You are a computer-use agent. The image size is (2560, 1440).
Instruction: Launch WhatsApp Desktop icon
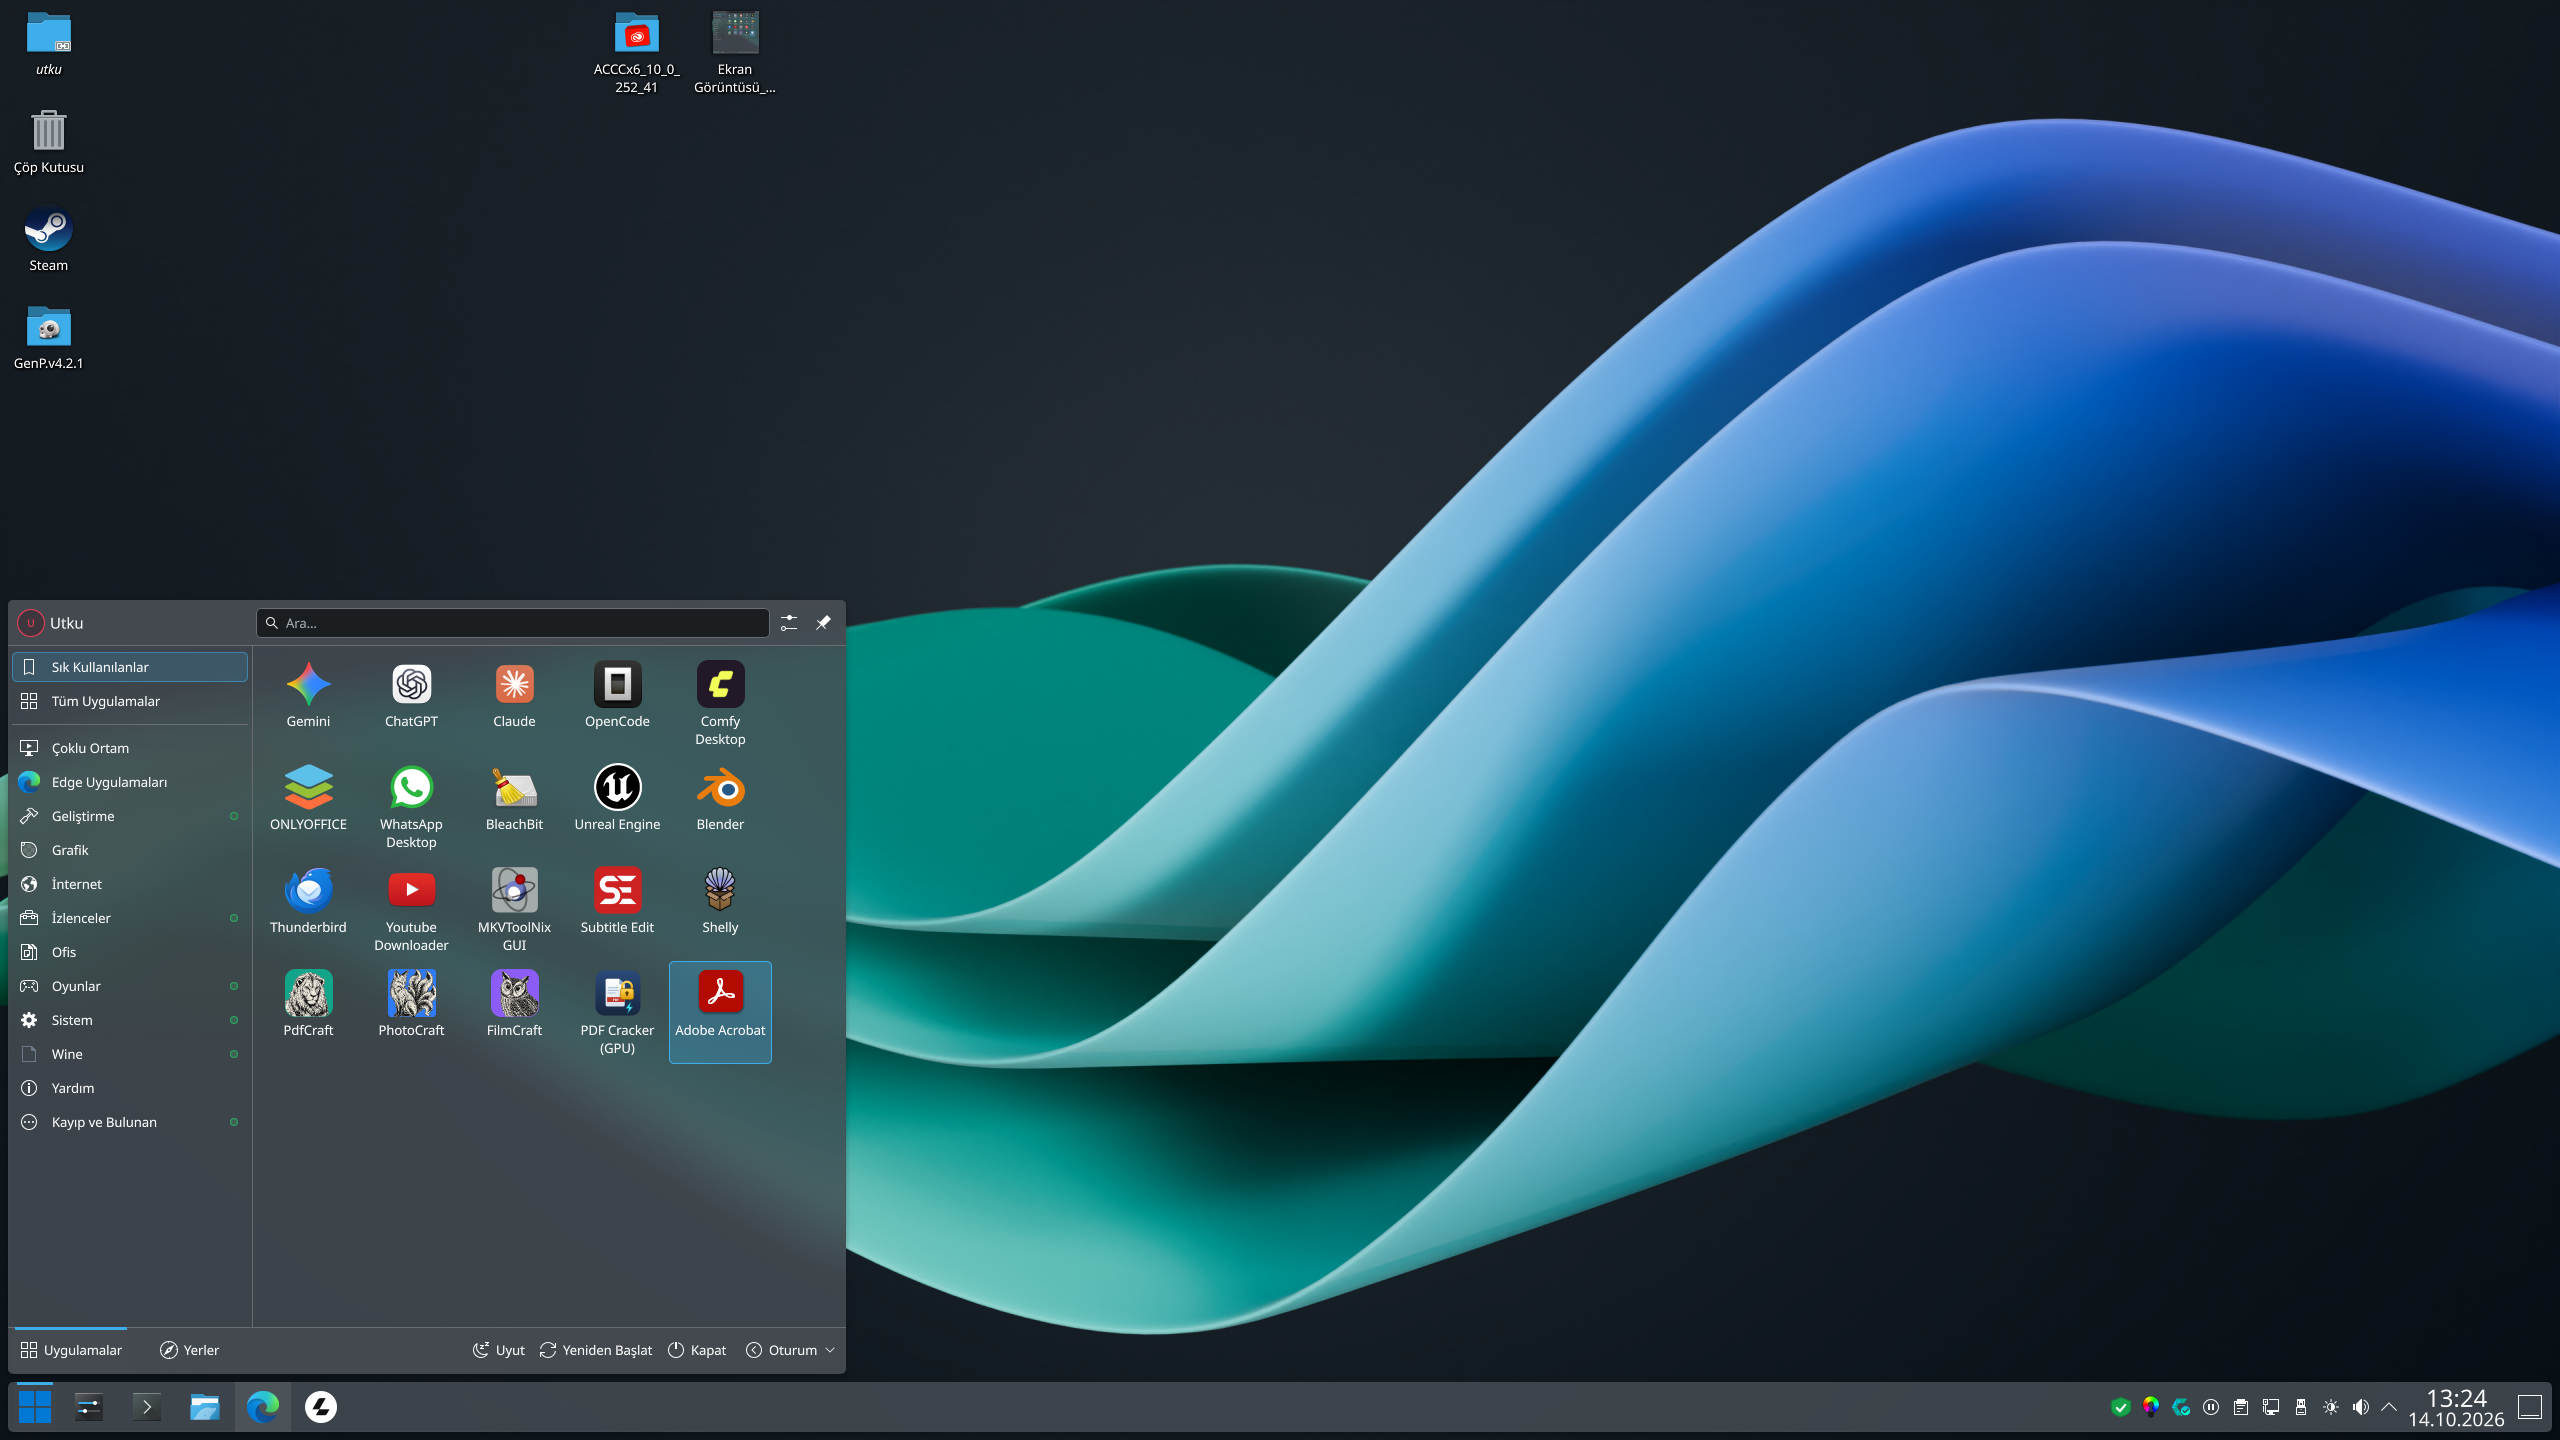[411, 805]
